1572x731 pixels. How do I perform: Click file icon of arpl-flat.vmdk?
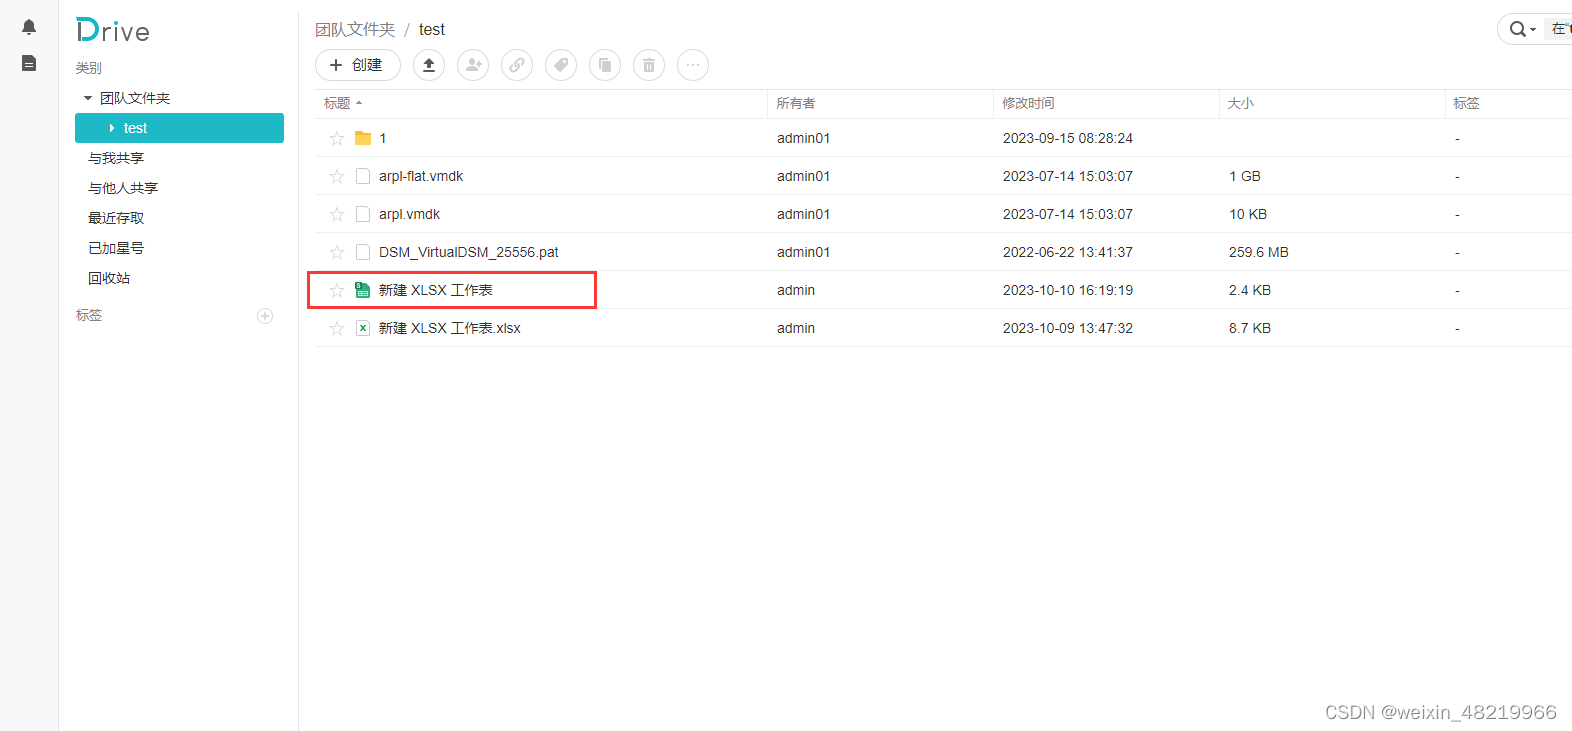363,176
